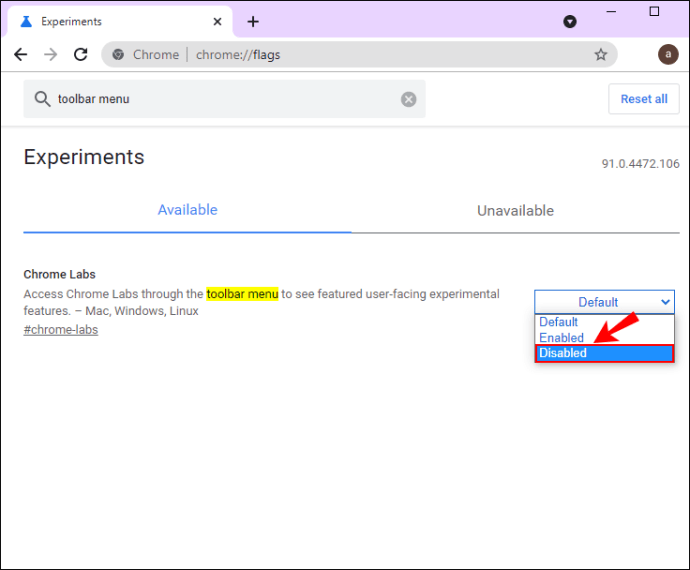Switch to the Unavailable tab
This screenshot has height=570, width=690.
(x=515, y=211)
